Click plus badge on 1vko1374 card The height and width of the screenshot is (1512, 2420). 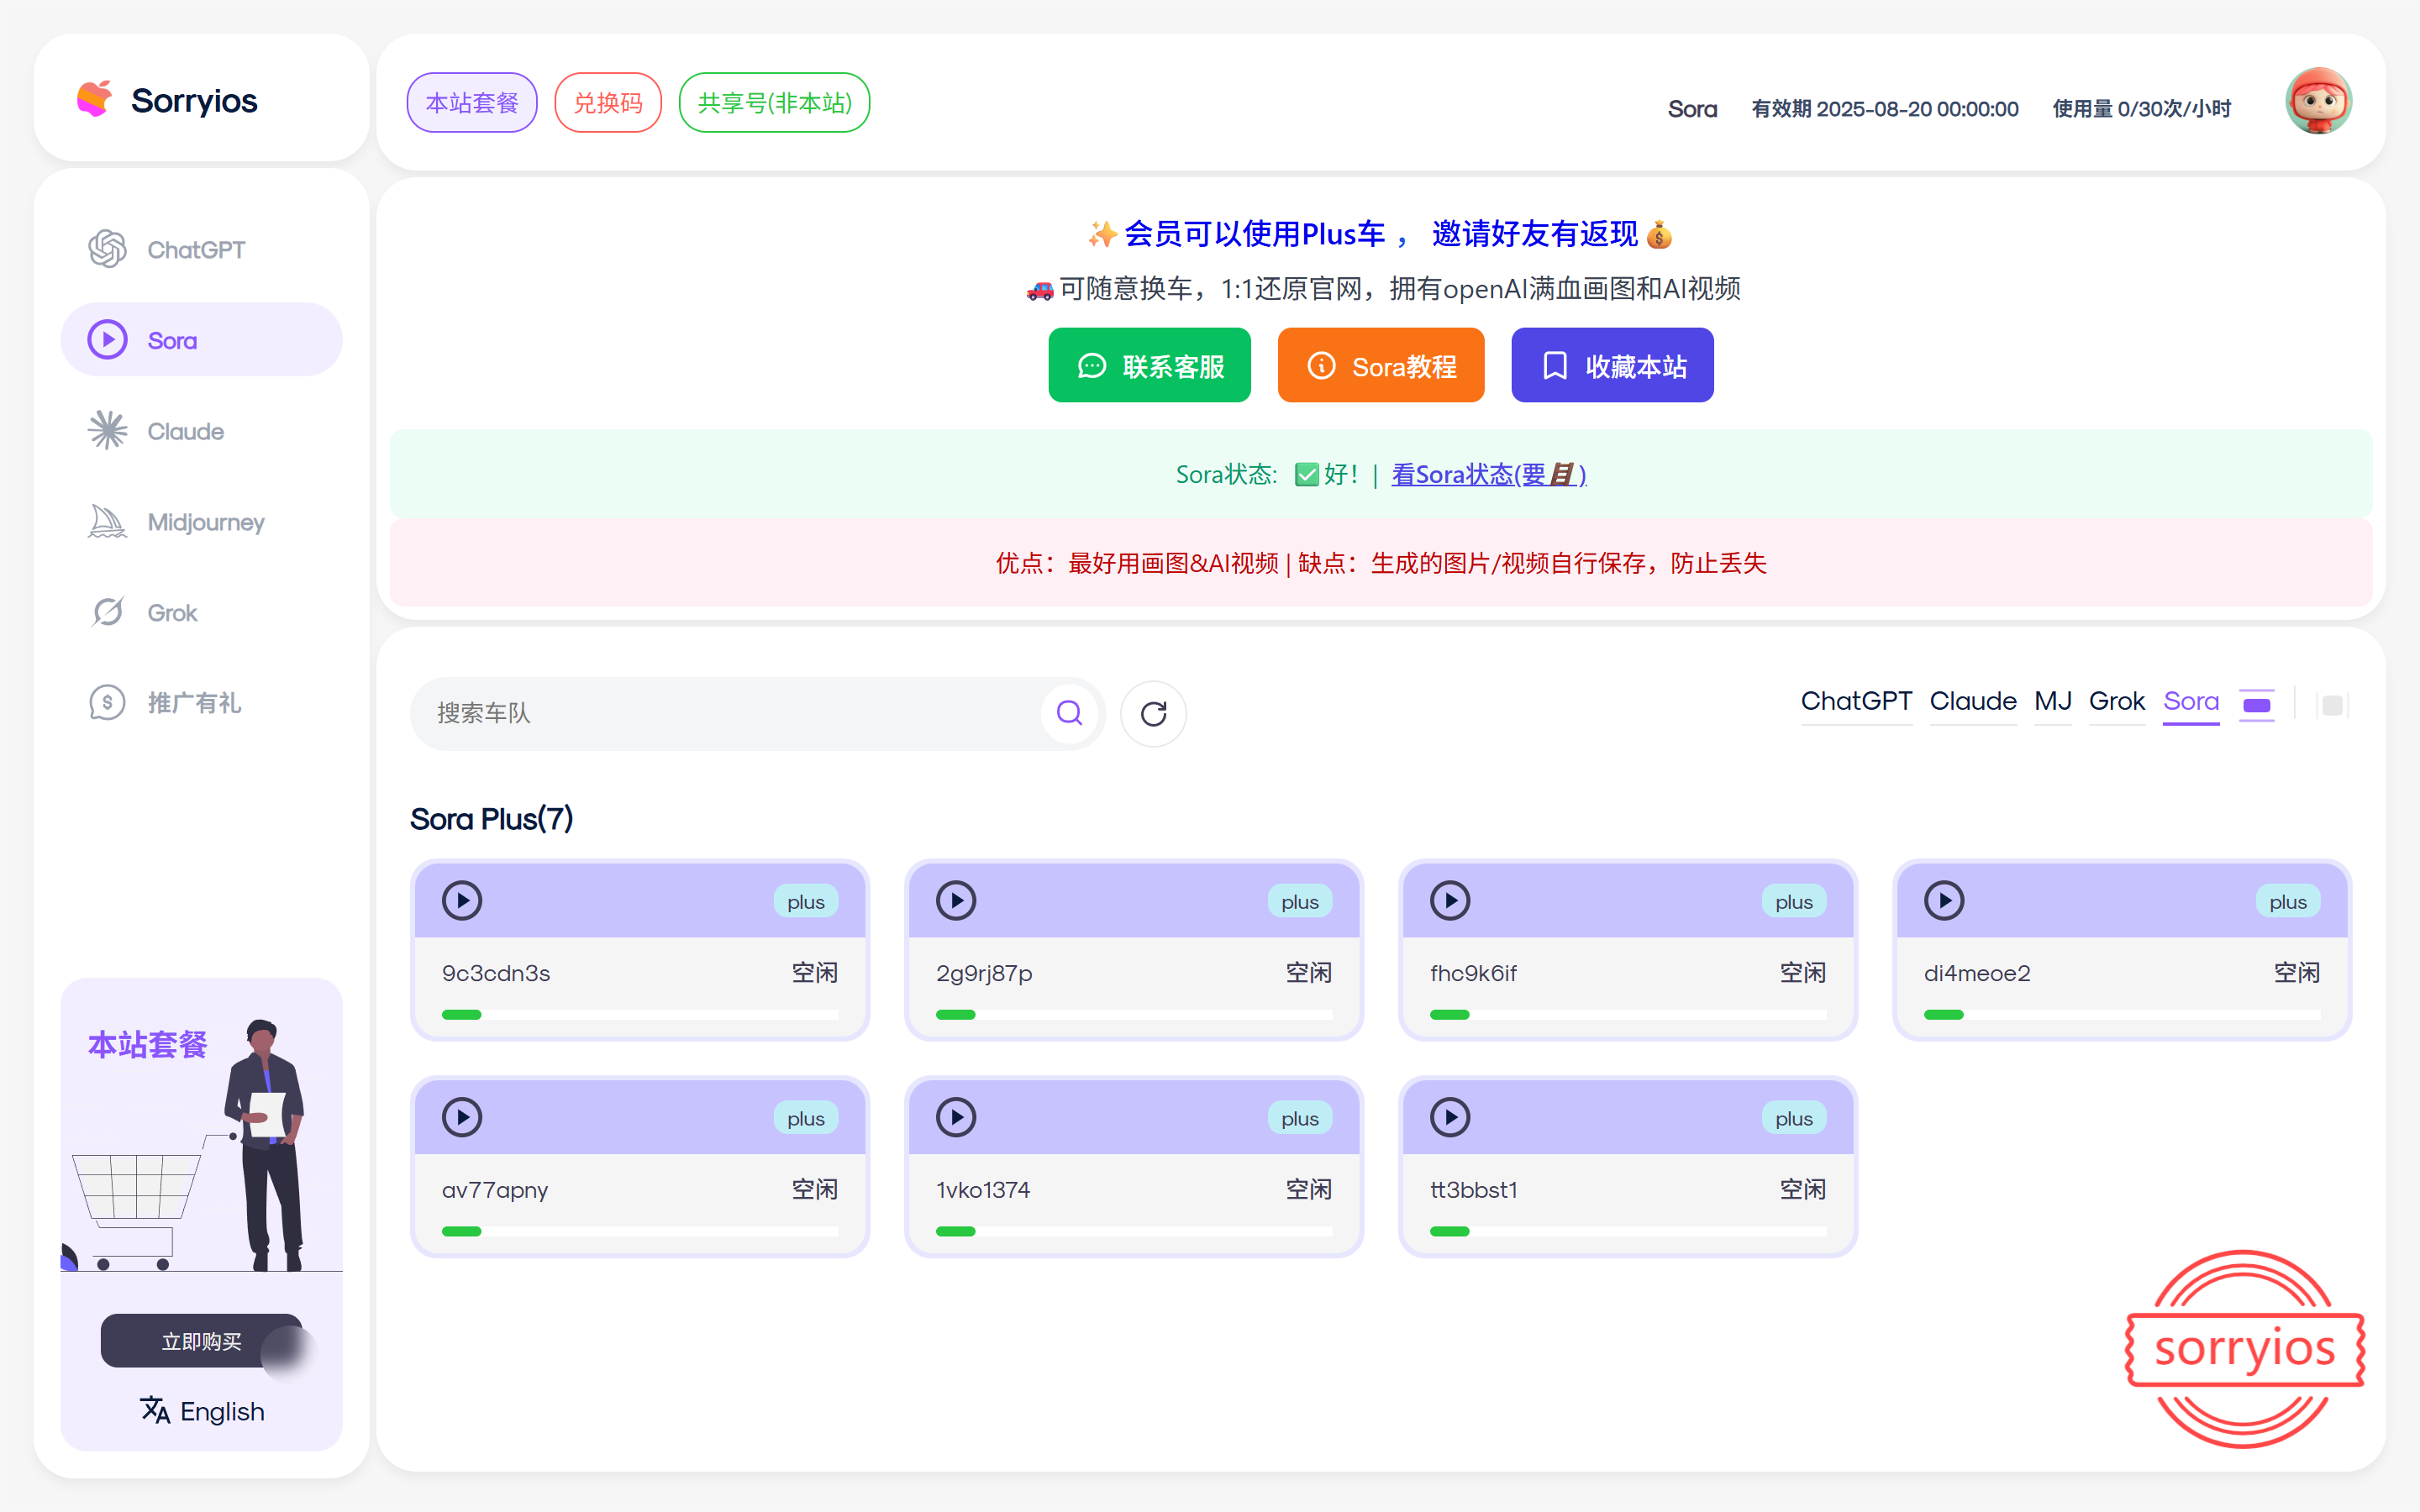coord(1300,1119)
